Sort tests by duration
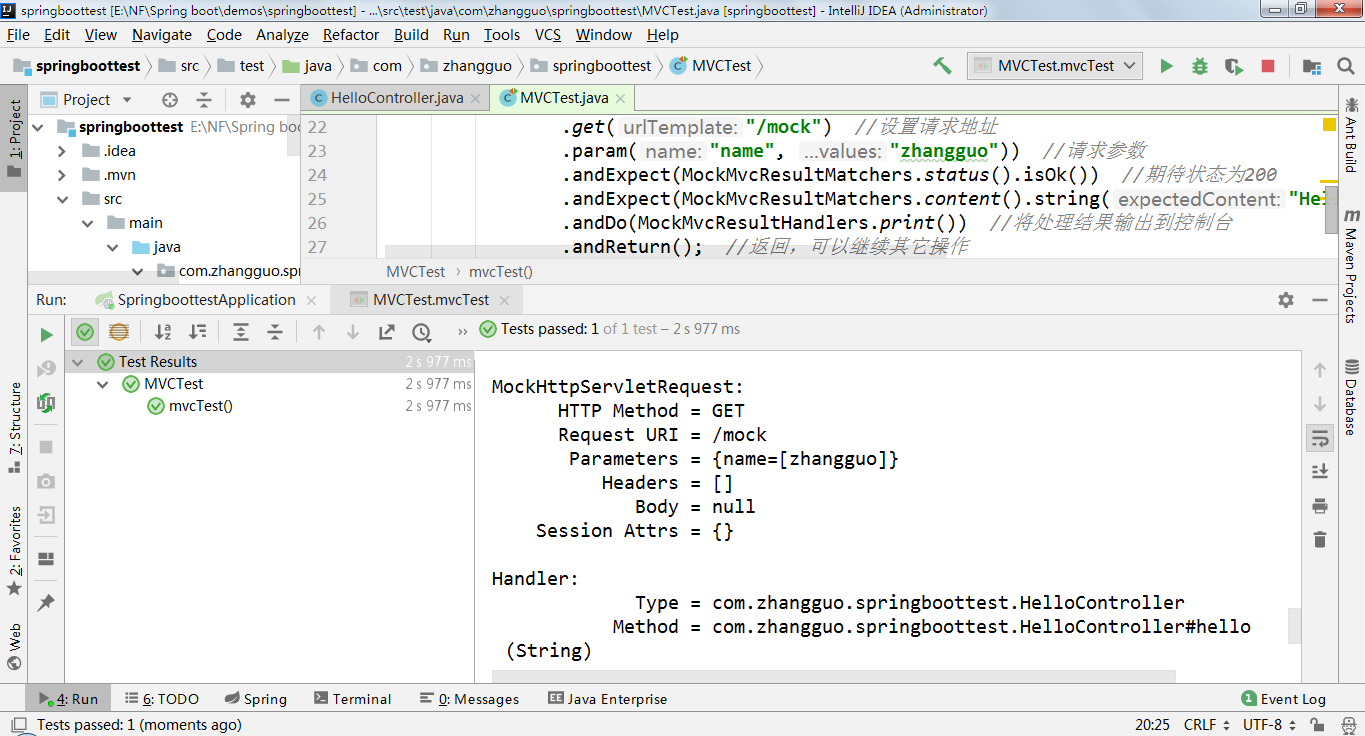The height and width of the screenshot is (736, 1365). (198, 332)
